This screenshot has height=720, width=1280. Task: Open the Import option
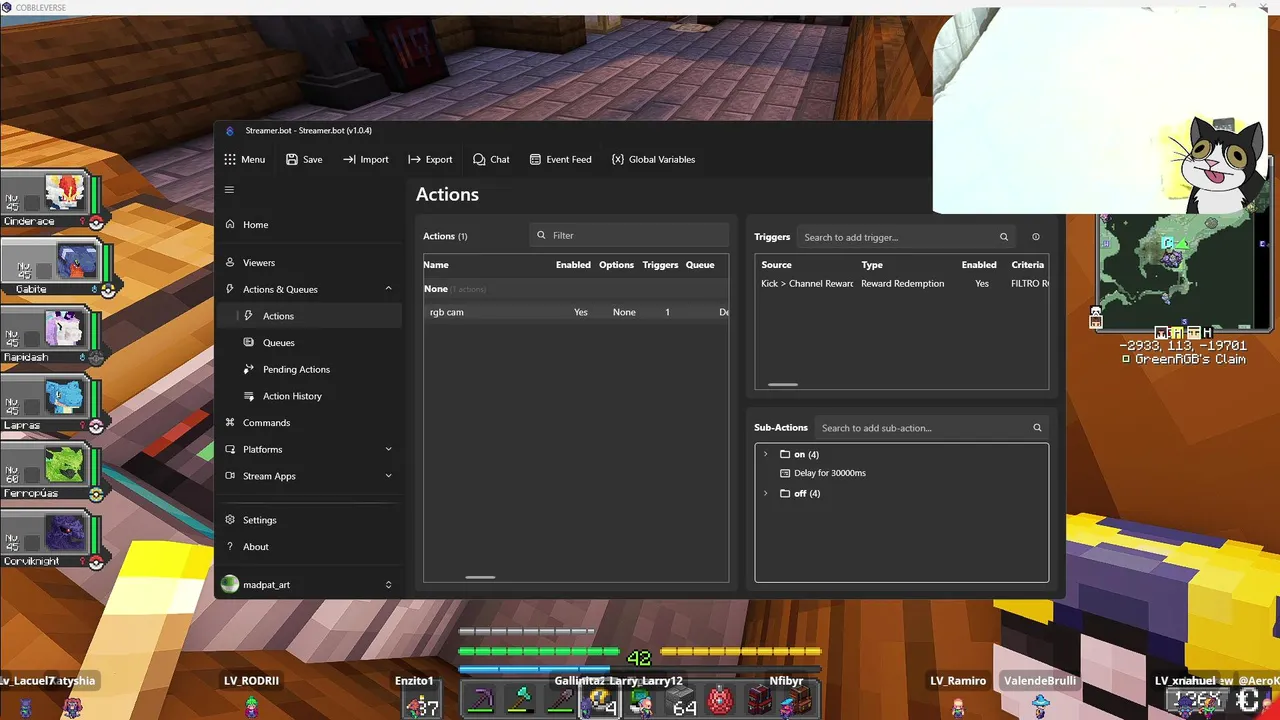(x=365, y=159)
